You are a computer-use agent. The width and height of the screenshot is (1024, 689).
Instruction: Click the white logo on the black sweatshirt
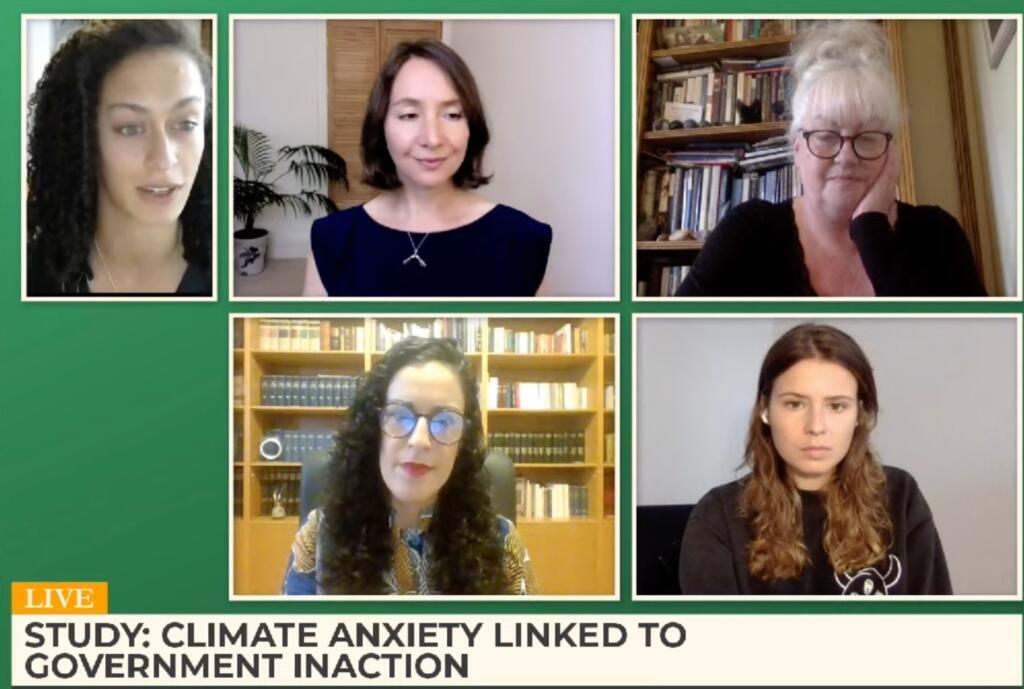[x=871, y=577]
